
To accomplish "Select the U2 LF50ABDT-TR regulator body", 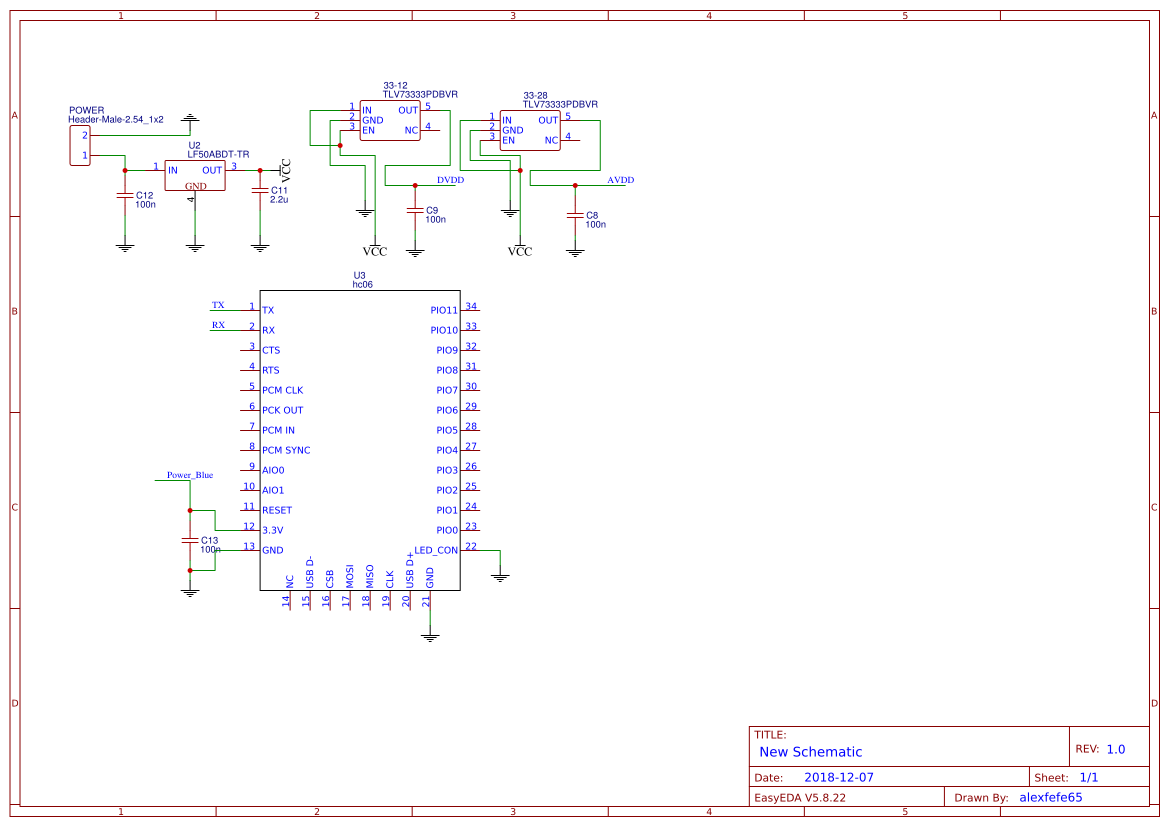I will [x=196, y=178].
